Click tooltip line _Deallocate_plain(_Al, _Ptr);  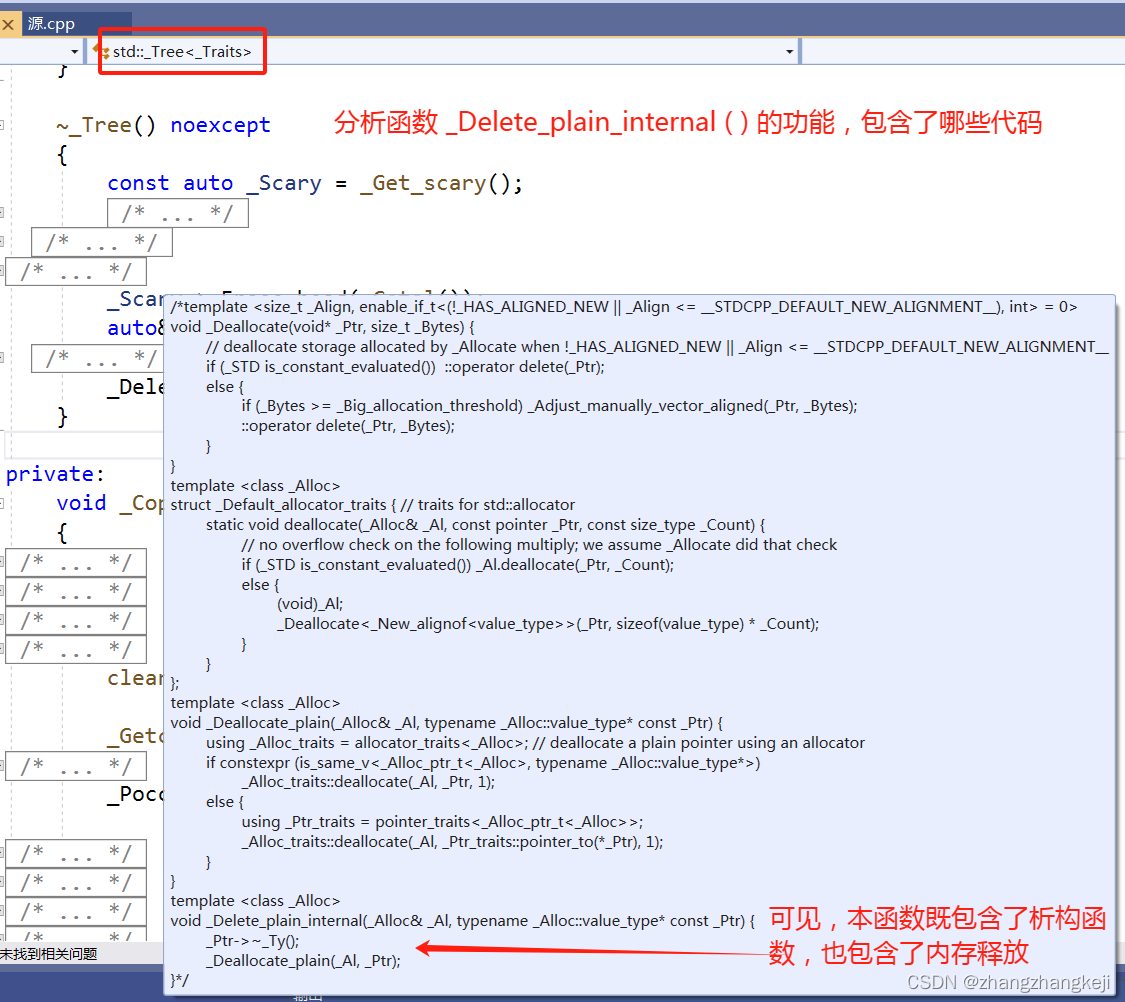(303, 961)
